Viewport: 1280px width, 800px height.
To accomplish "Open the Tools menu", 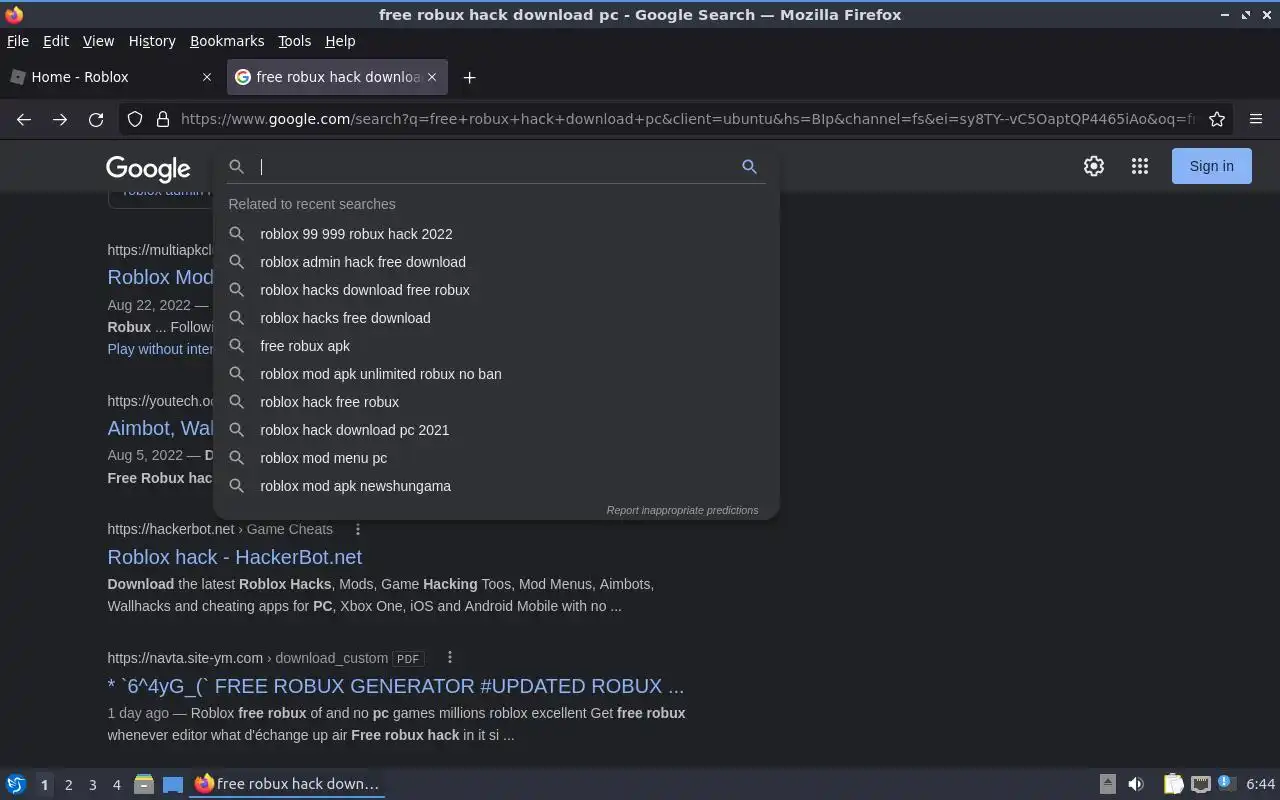I will pyautogui.click(x=294, y=41).
